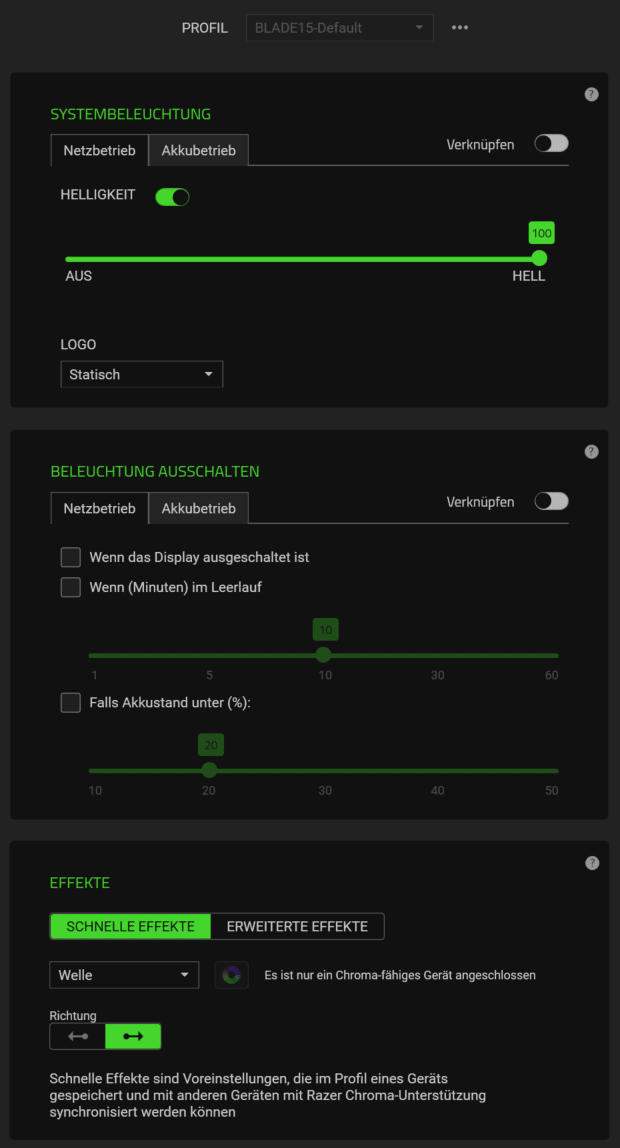Screen dimensions: 620x1148
Task: Select right wave direction arrow
Action: tap(133, 1036)
